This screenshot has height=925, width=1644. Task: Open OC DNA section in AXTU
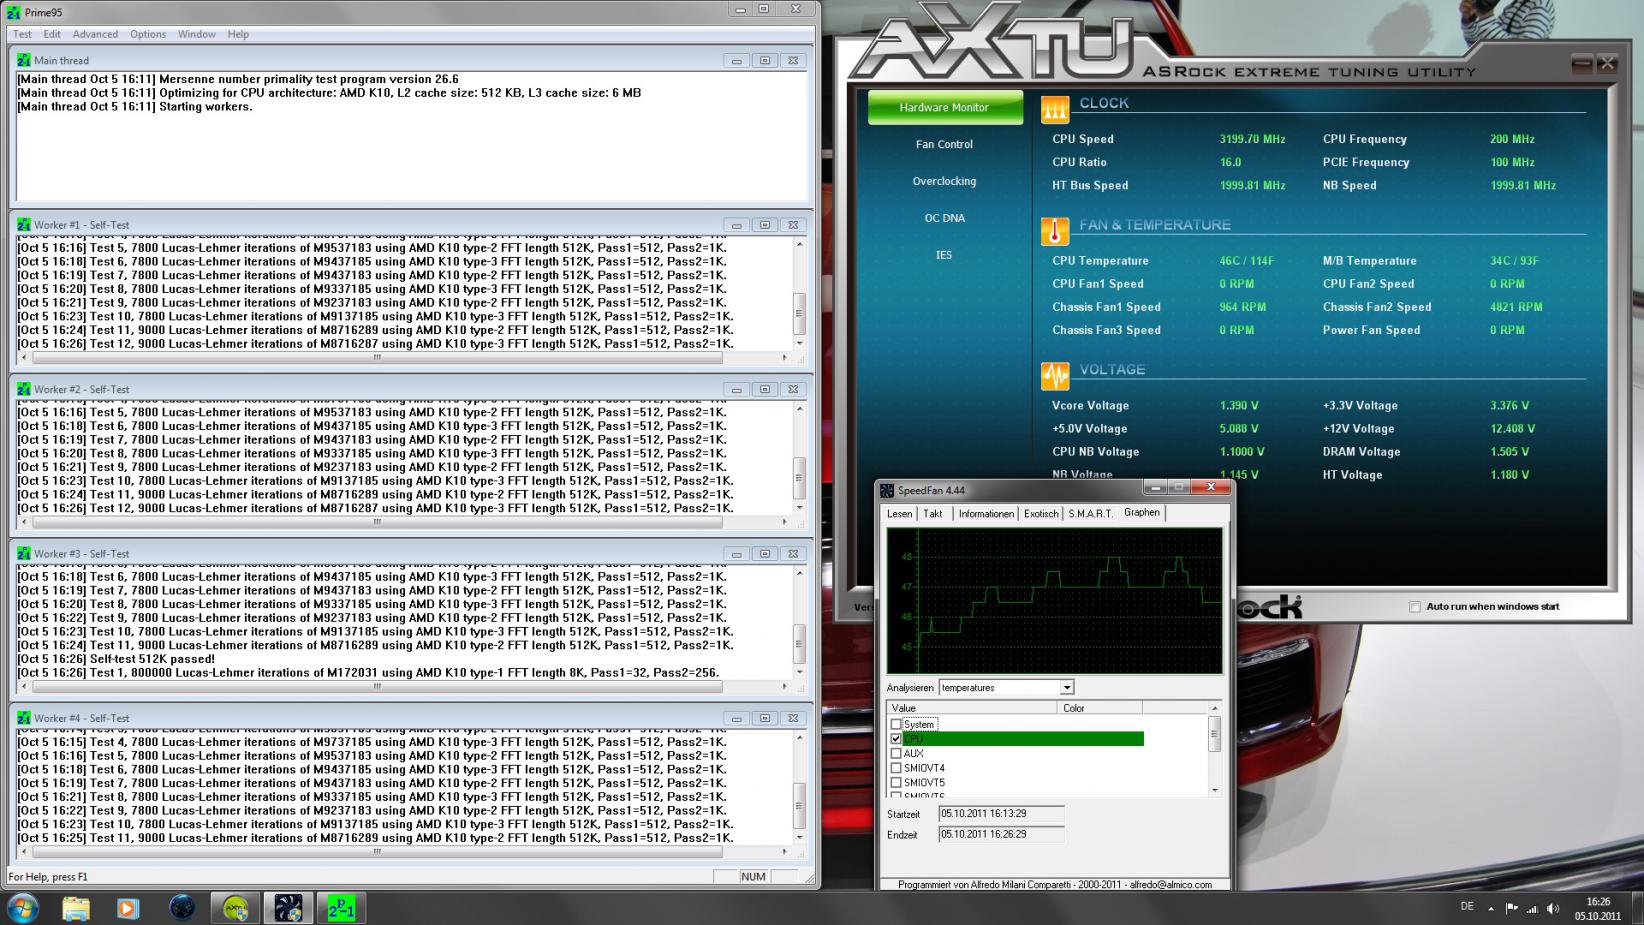point(944,218)
